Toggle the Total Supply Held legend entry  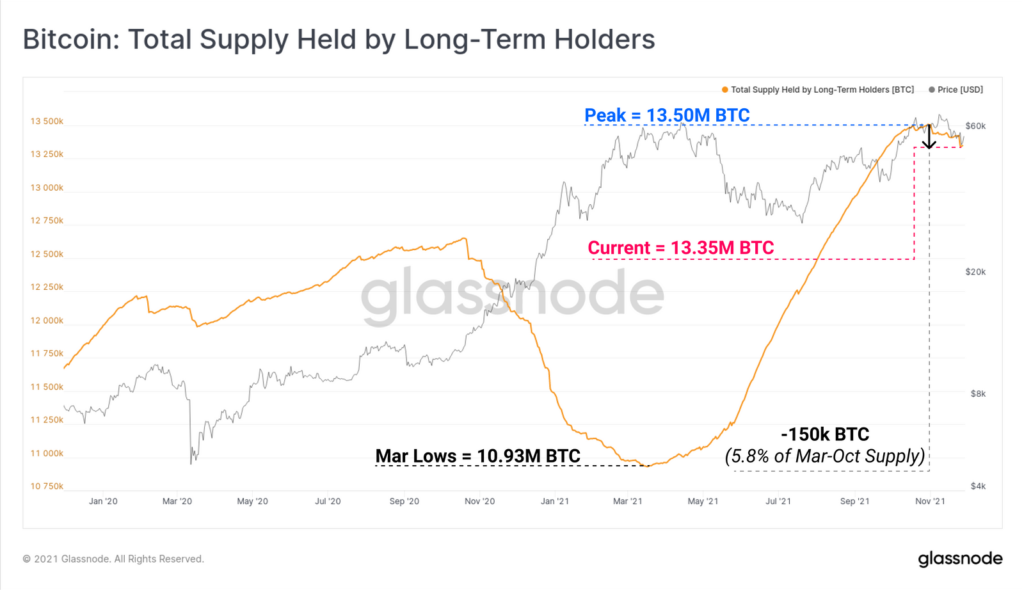click(x=825, y=89)
